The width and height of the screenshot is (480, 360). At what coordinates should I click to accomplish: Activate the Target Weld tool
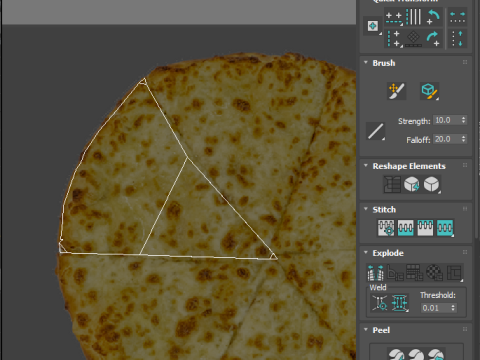click(x=380, y=303)
